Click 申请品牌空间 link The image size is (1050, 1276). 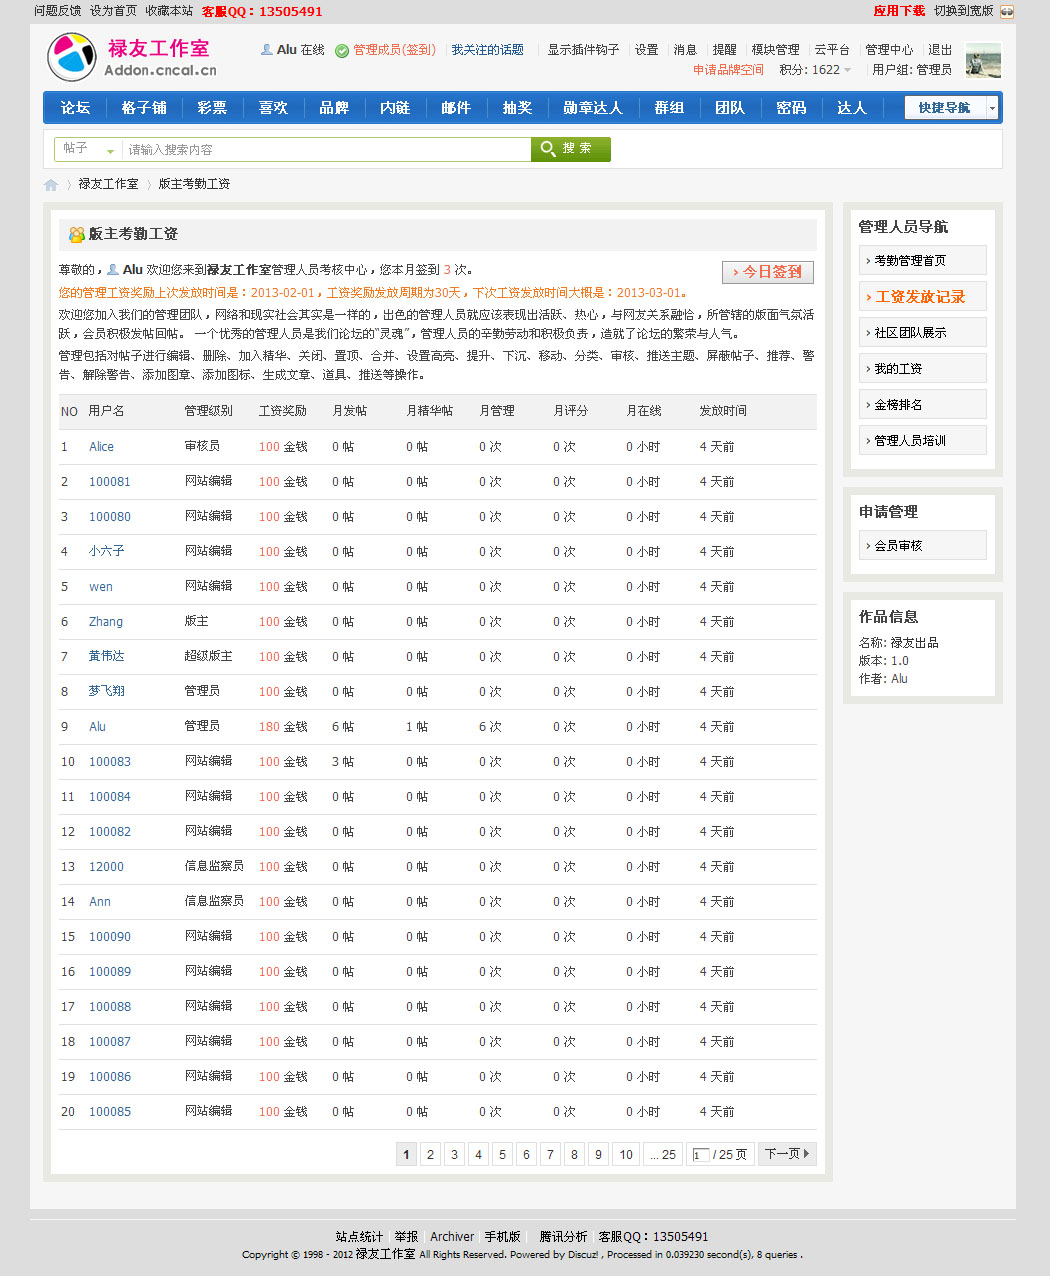click(x=728, y=70)
